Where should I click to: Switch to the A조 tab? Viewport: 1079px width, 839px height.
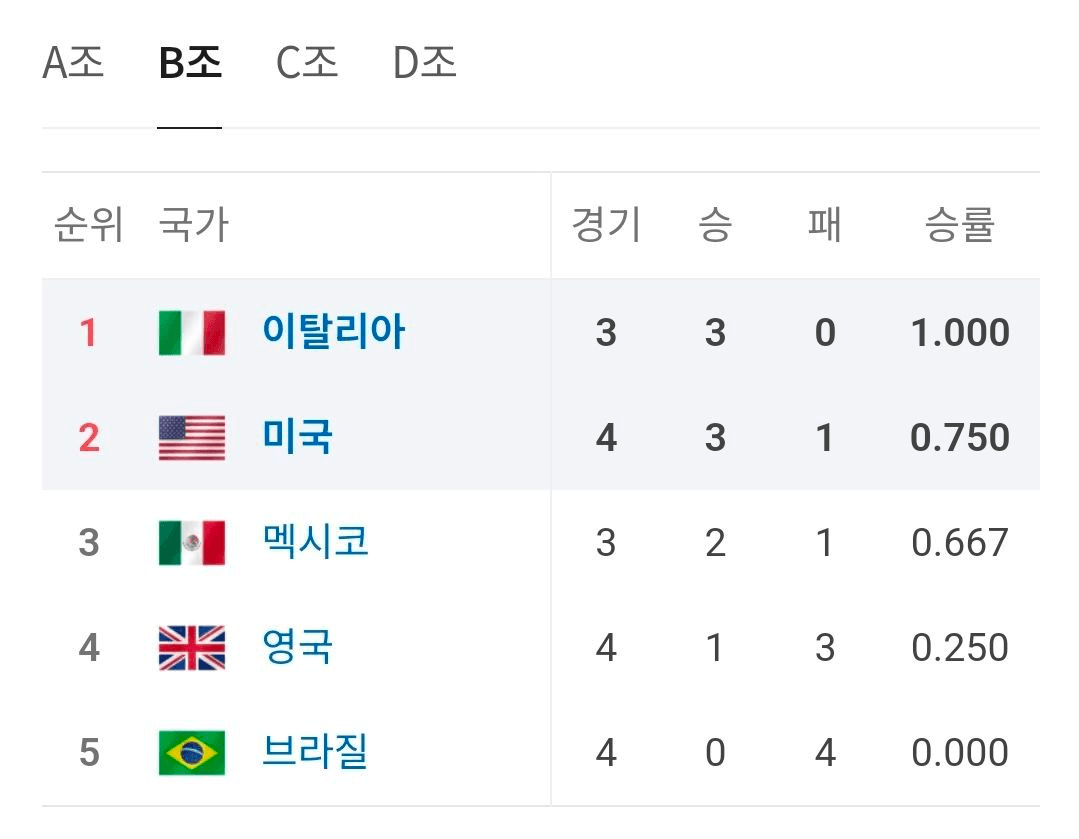pos(73,64)
